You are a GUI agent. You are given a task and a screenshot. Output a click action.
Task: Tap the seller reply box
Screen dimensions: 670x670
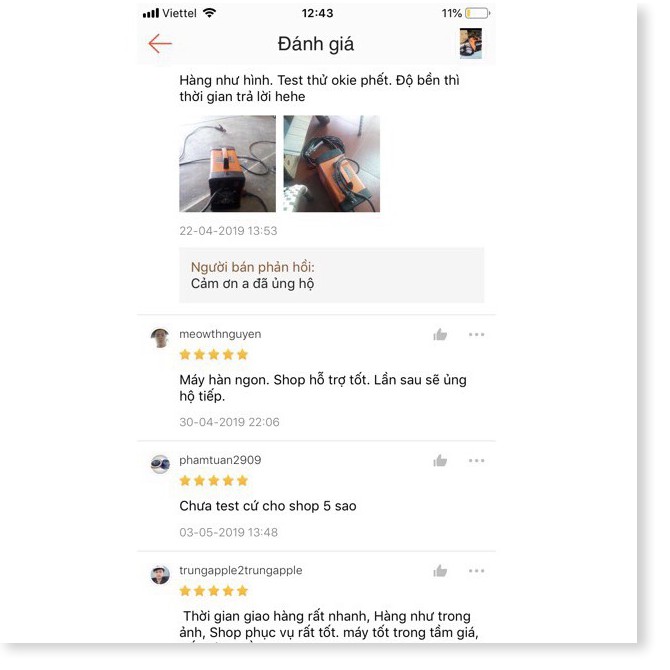332,275
